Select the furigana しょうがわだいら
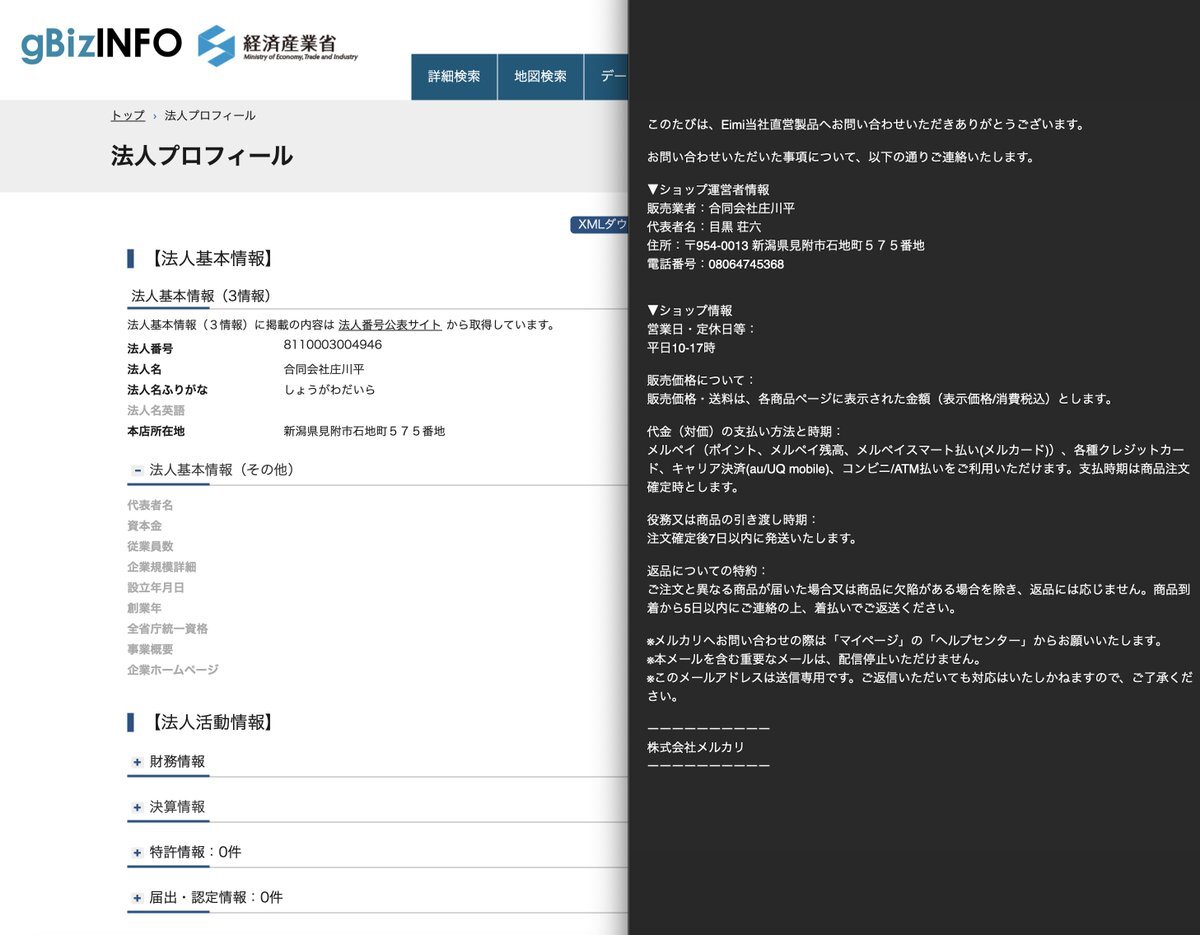The image size is (1200, 935). [330, 390]
